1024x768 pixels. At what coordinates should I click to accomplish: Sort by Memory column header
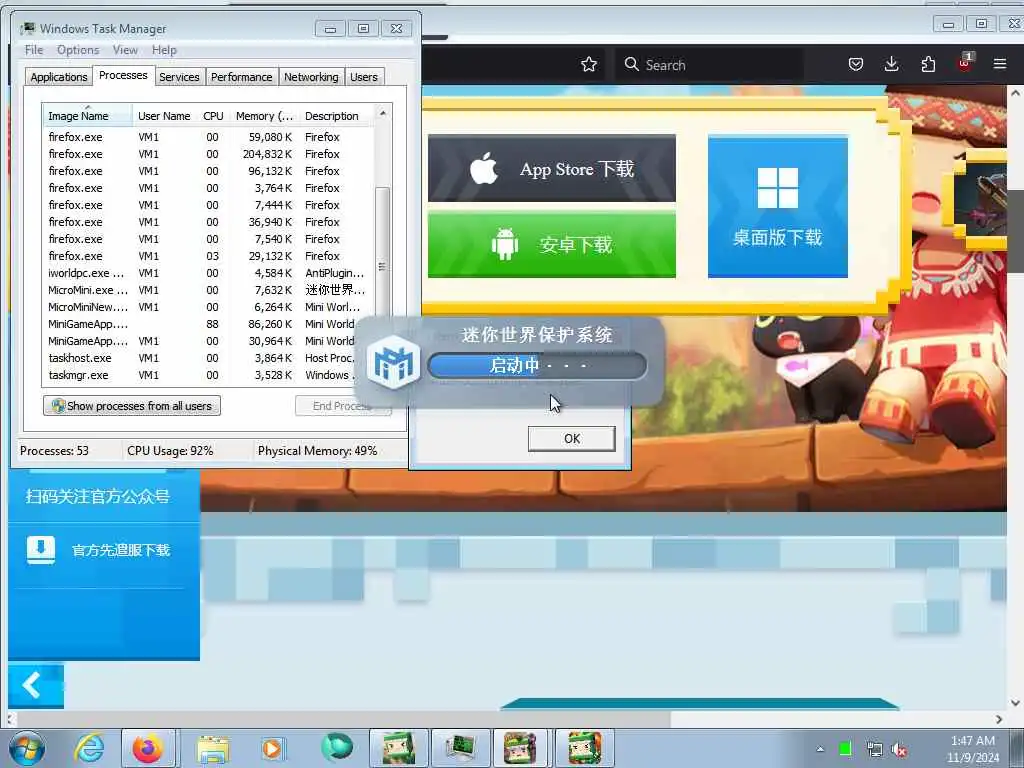[x=264, y=116]
